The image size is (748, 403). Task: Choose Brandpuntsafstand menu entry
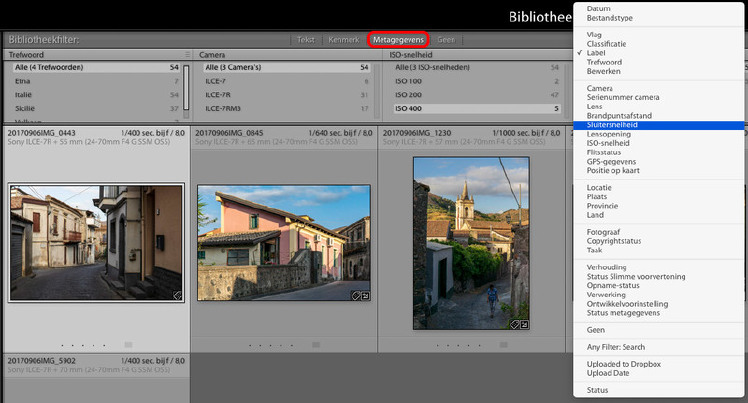[619, 116]
